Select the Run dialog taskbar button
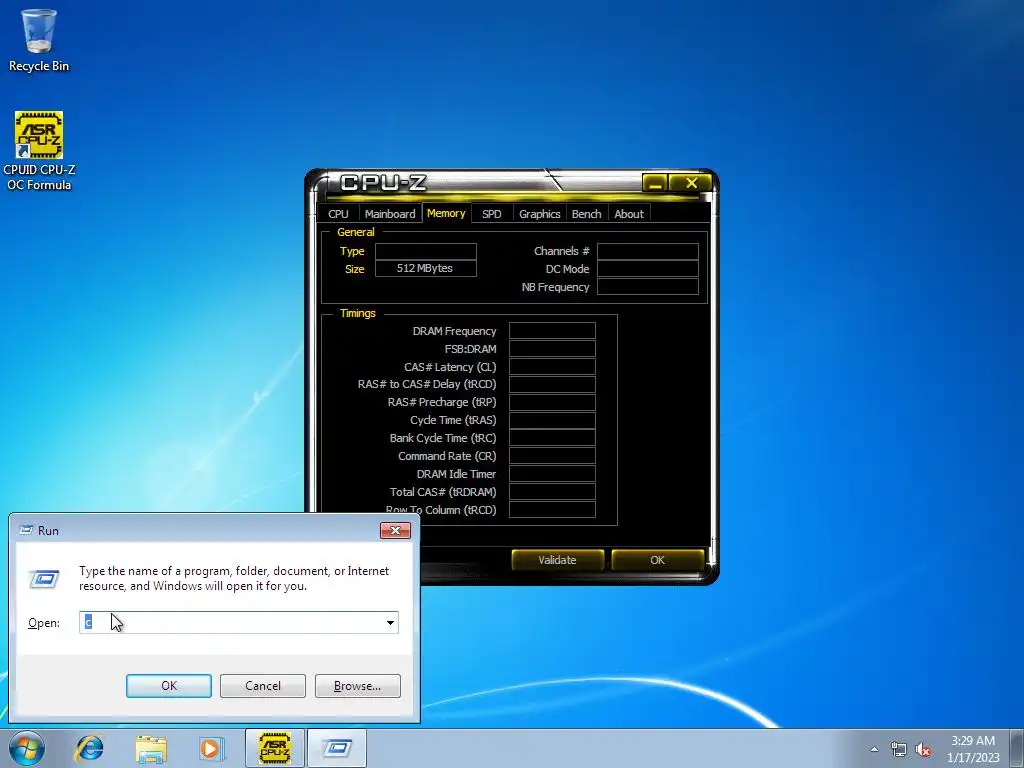 tap(337, 748)
